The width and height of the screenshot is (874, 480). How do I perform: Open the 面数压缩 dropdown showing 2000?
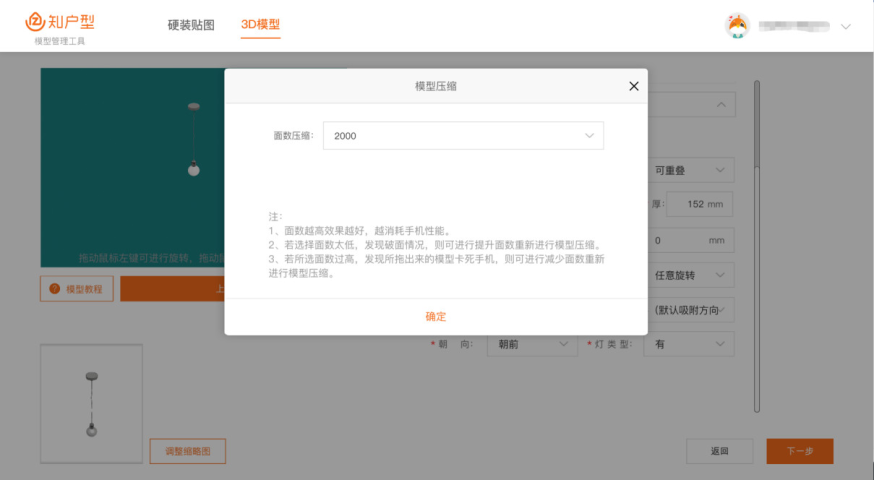point(463,135)
